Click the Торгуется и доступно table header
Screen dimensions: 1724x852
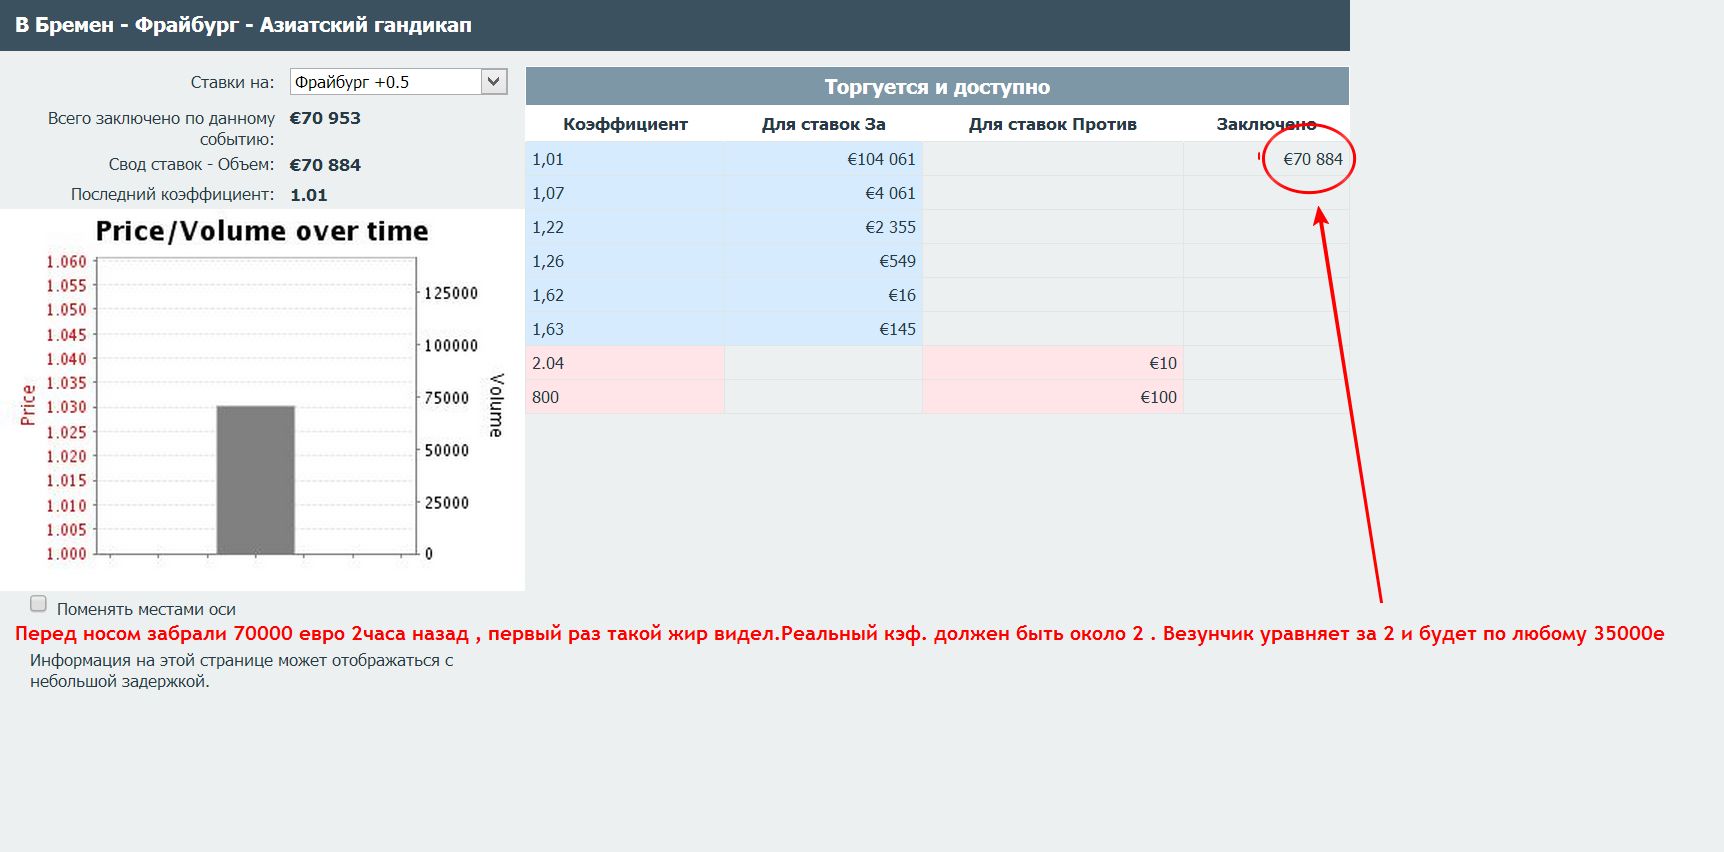click(937, 87)
